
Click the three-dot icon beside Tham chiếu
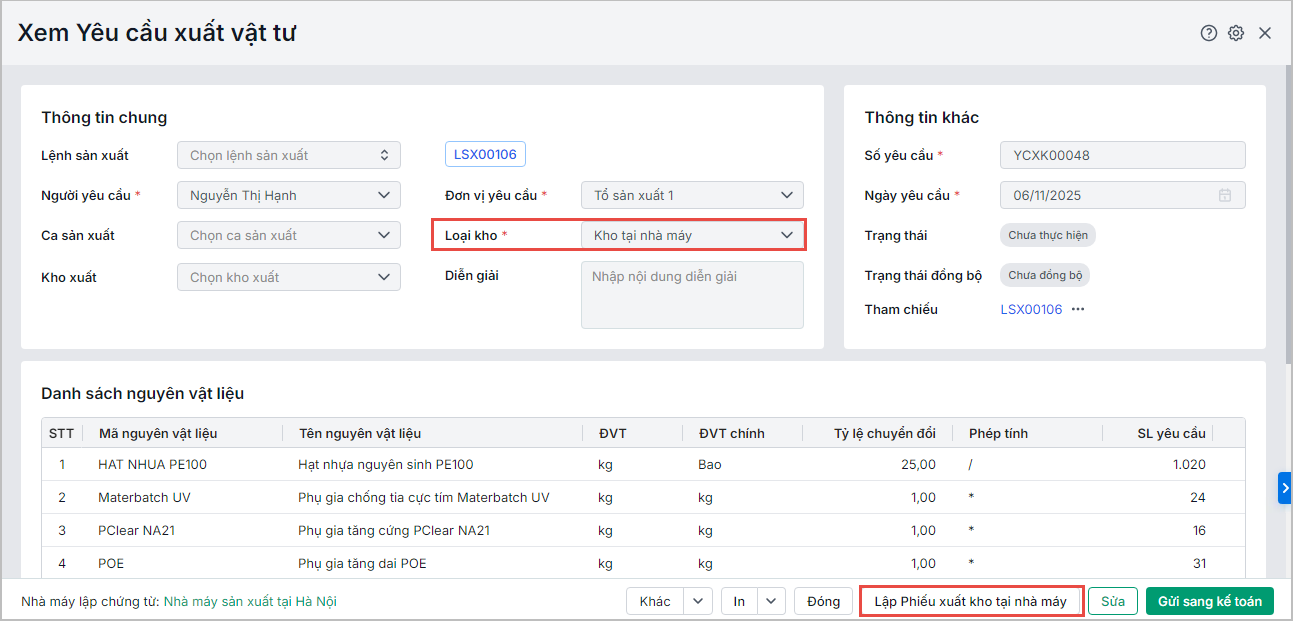point(1078,310)
